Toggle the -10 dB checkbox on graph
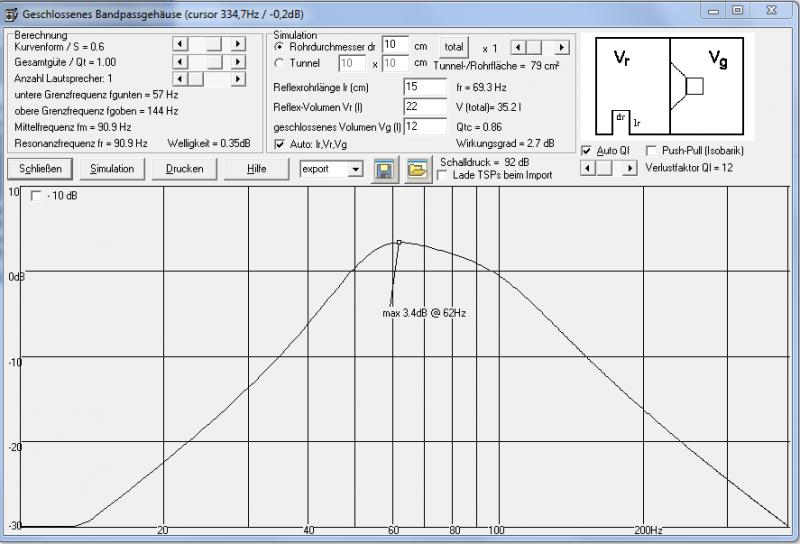Viewport: 800px width, 544px height. [x=37, y=195]
